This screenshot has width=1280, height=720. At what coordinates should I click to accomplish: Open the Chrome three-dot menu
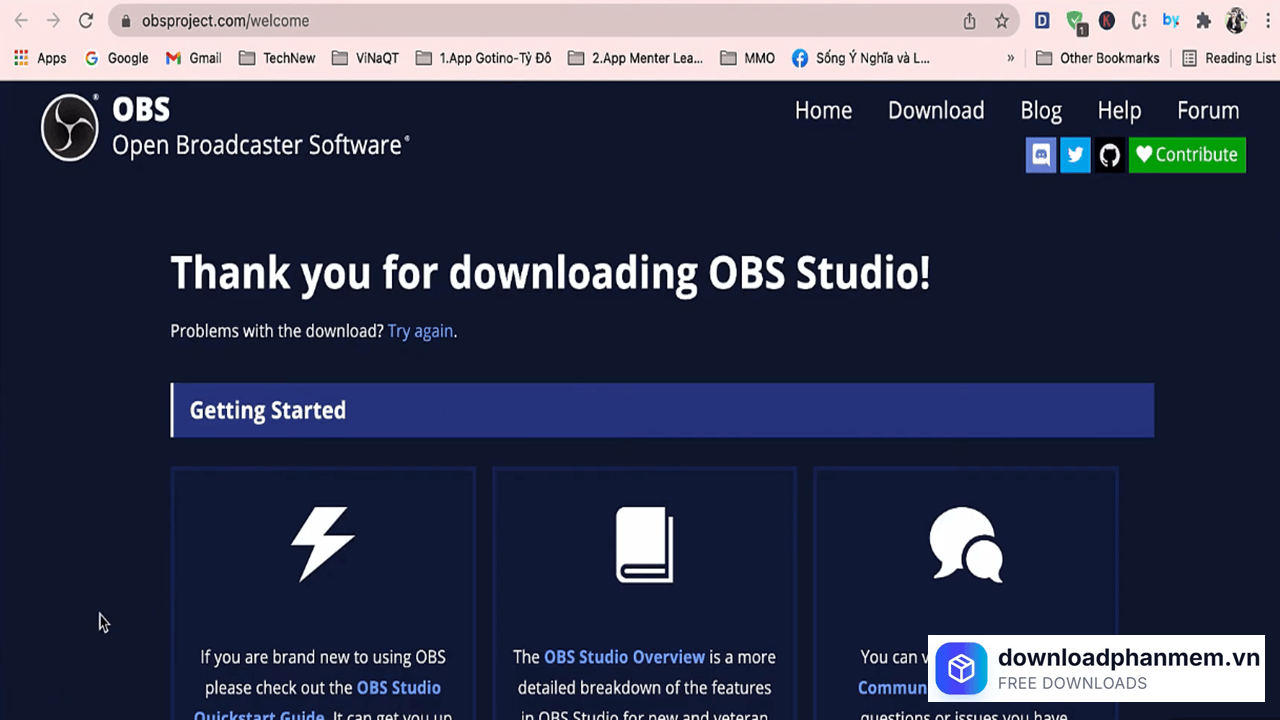pyautogui.click(x=1266, y=20)
